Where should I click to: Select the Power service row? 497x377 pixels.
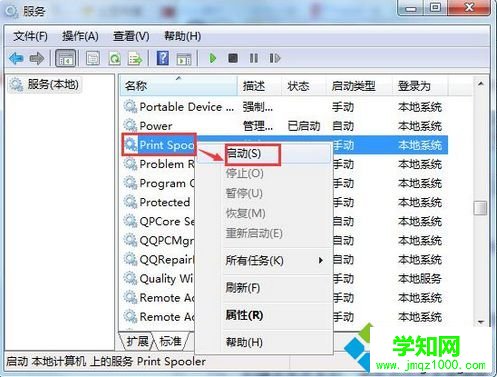[284, 126]
